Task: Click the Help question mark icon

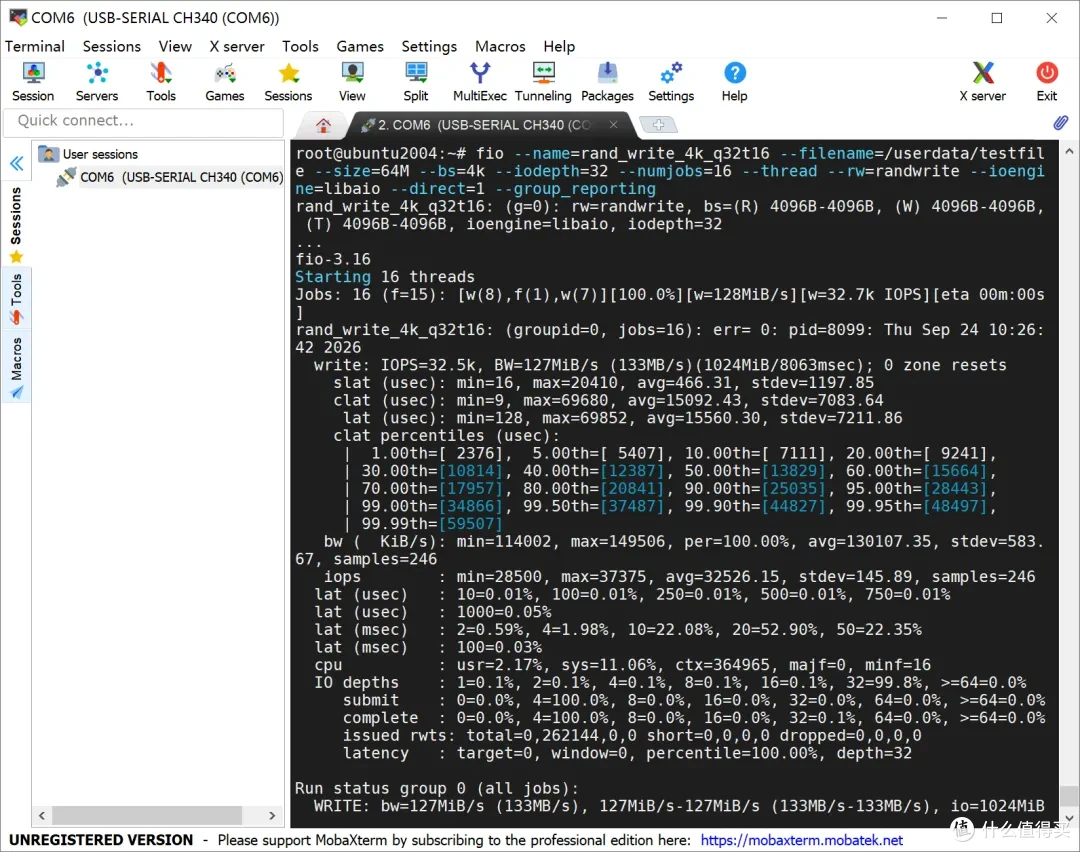Action: [x=734, y=82]
